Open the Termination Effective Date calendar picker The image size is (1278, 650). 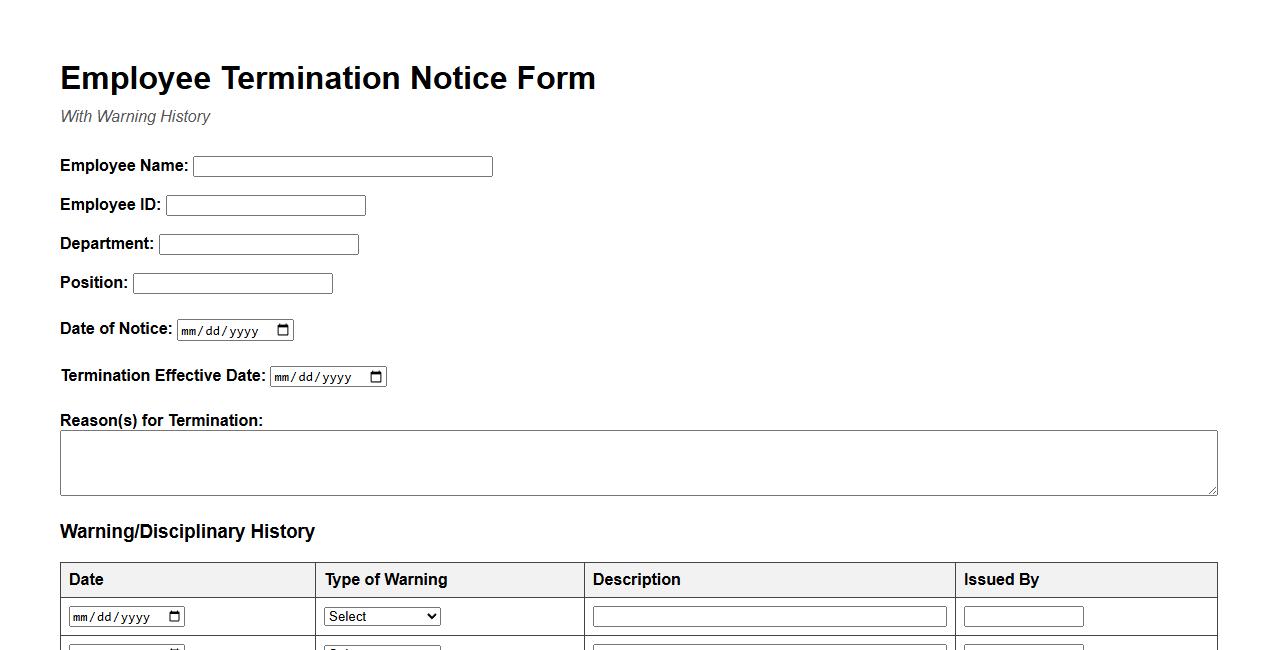pyautogui.click(x=375, y=376)
